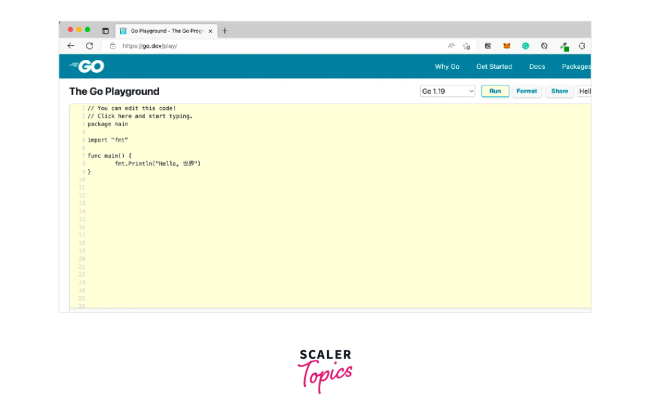Open the green Grammarly extension icon
Screen dimensions: 650x400
point(525,46)
